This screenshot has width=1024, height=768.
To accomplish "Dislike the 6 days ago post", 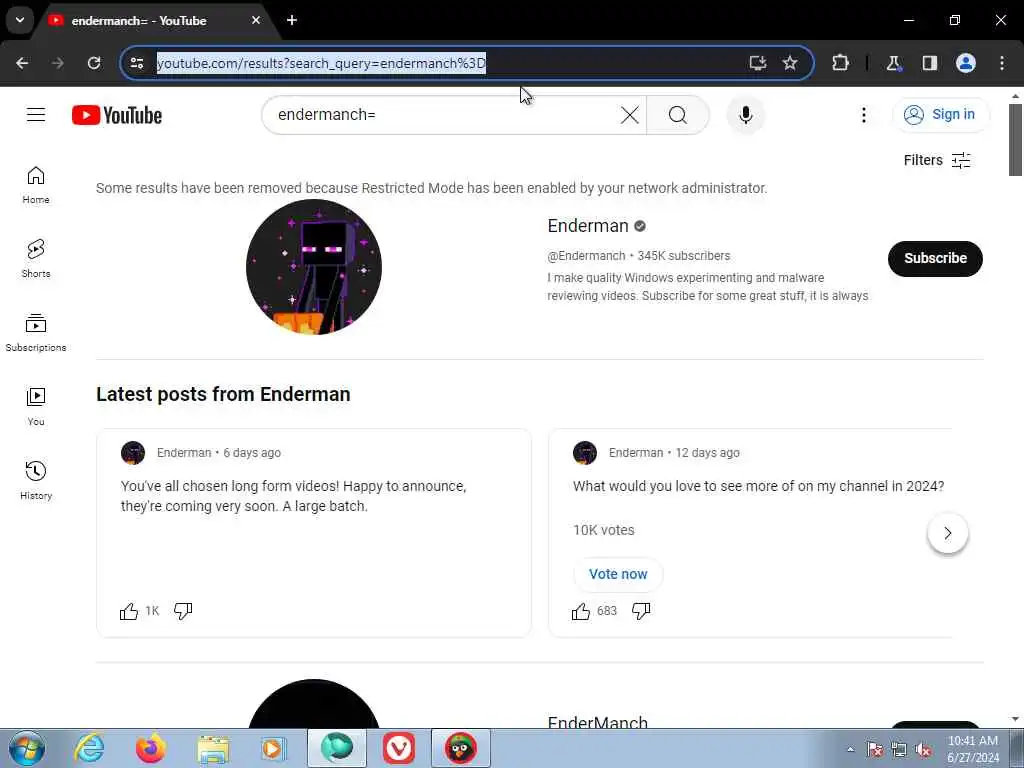I will pyautogui.click(x=183, y=611).
